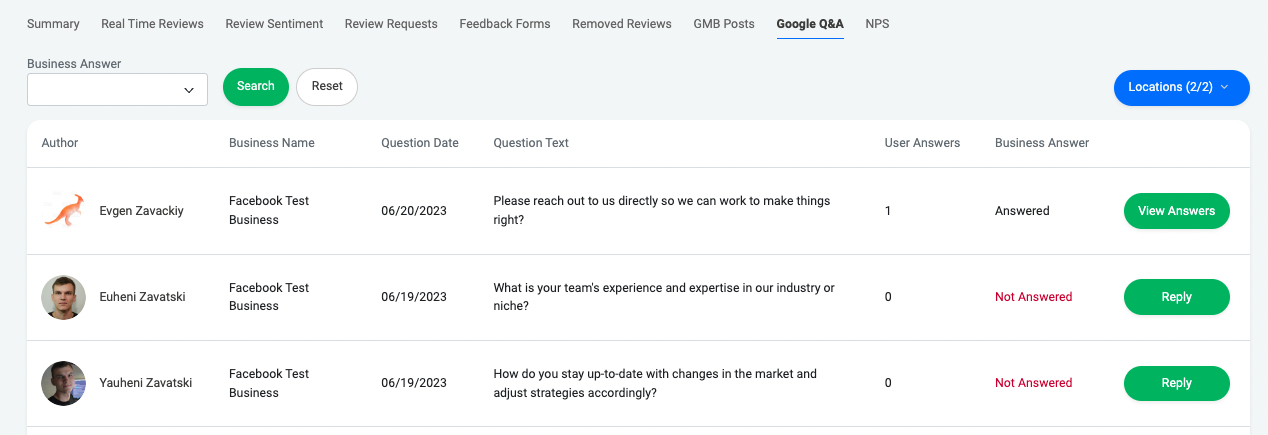Open the Feedback Forms tab
The image size is (1268, 435).
click(505, 24)
